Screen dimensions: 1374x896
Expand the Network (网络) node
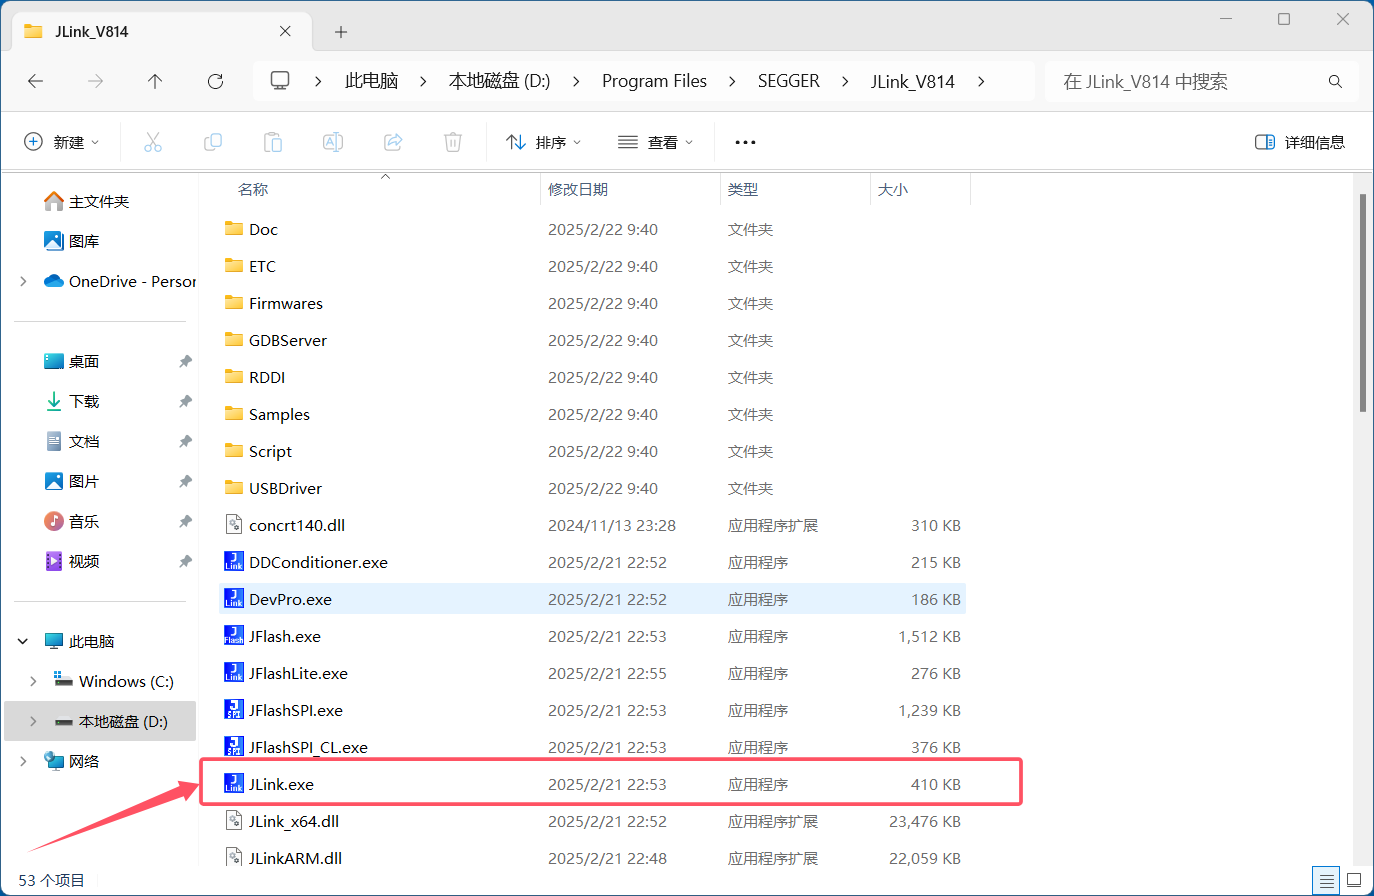[x=23, y=761]
